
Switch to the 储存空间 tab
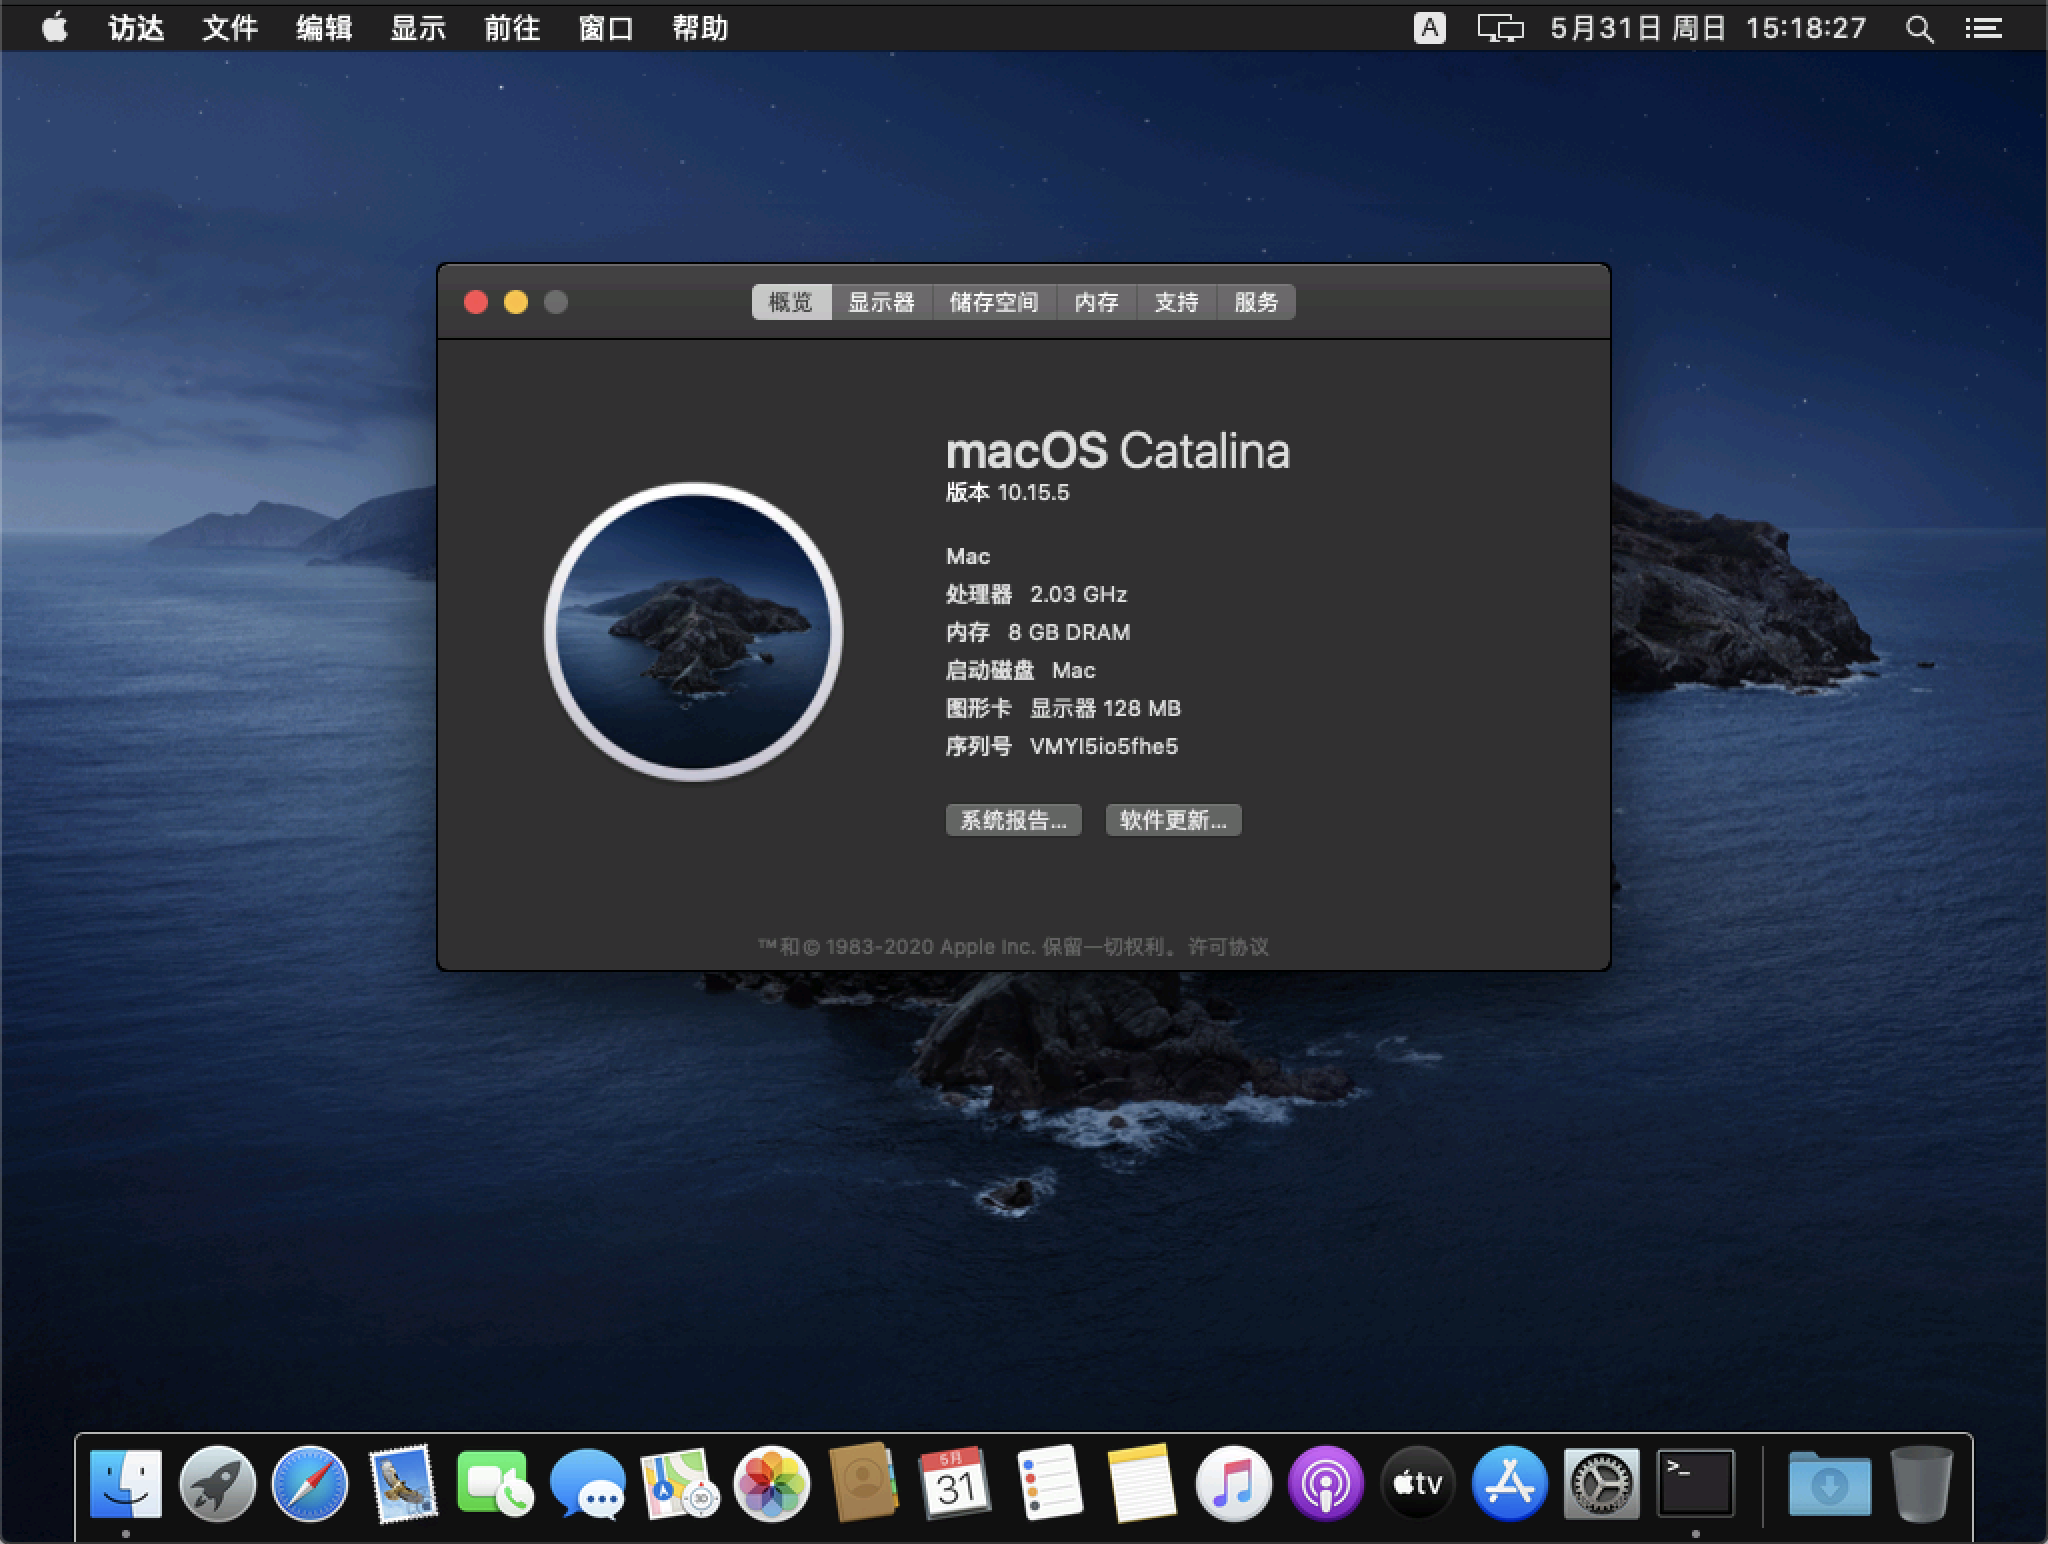[x=994, y=302]
